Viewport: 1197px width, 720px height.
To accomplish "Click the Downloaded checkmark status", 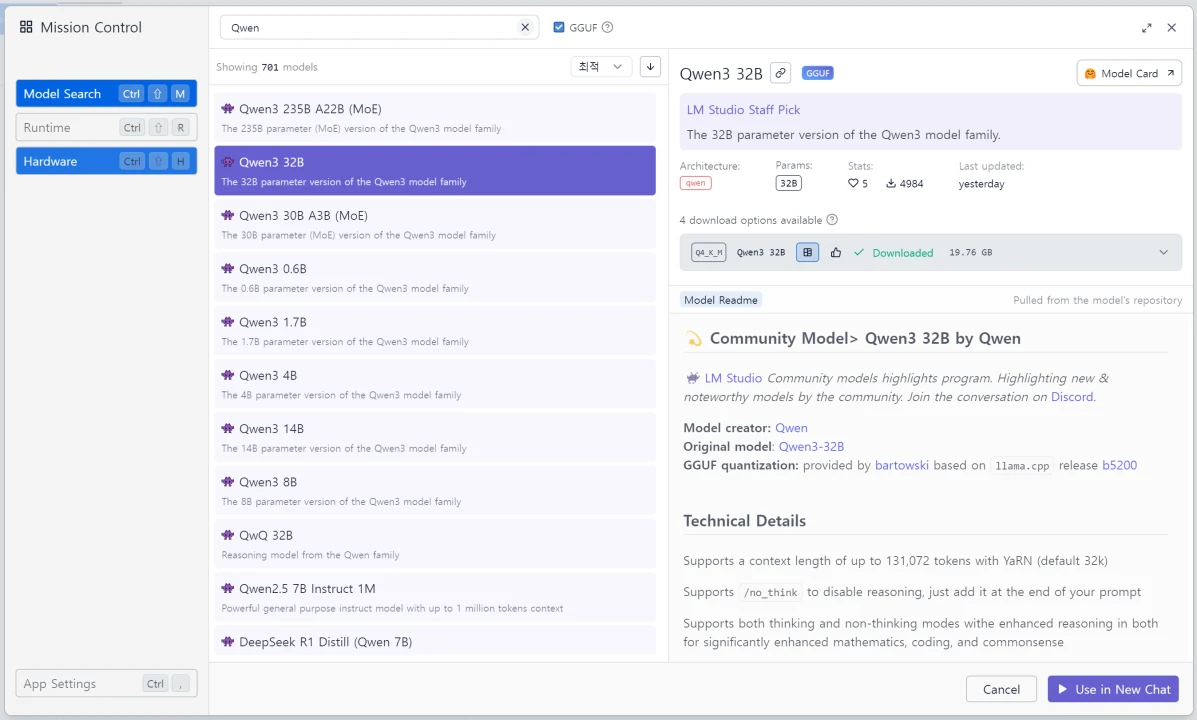I will 893,253.
